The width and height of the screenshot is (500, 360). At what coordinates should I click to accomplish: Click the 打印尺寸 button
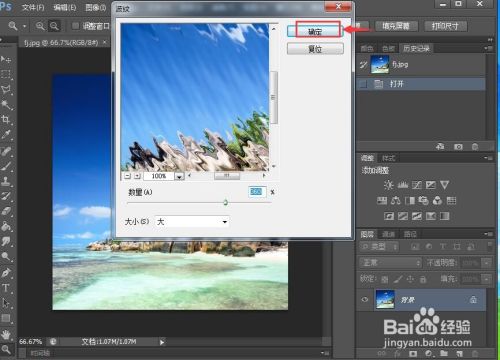(x=445, y=26)
